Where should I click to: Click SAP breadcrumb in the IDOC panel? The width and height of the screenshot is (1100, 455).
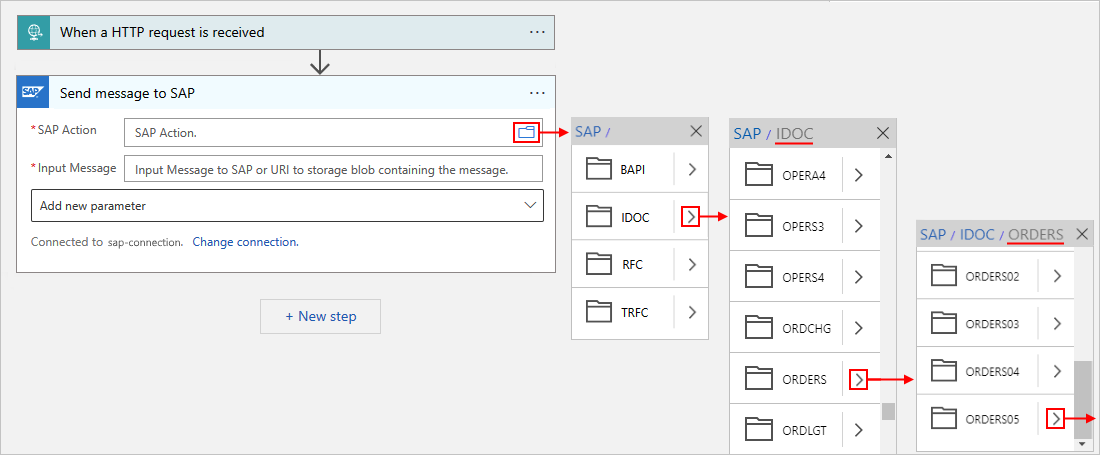747,133
